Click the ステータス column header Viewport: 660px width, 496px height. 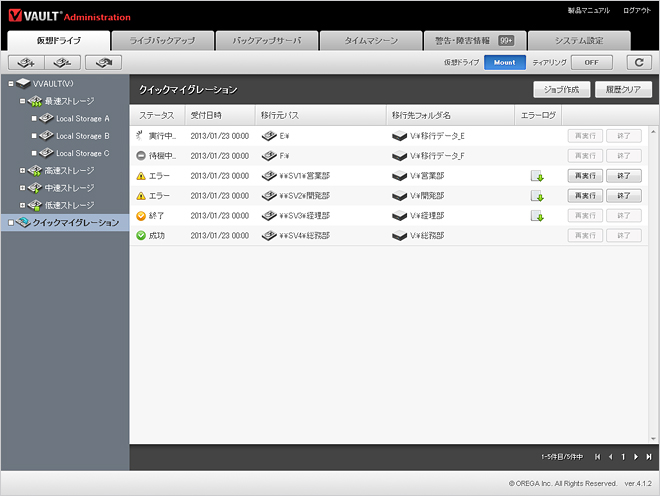point(157,115)
